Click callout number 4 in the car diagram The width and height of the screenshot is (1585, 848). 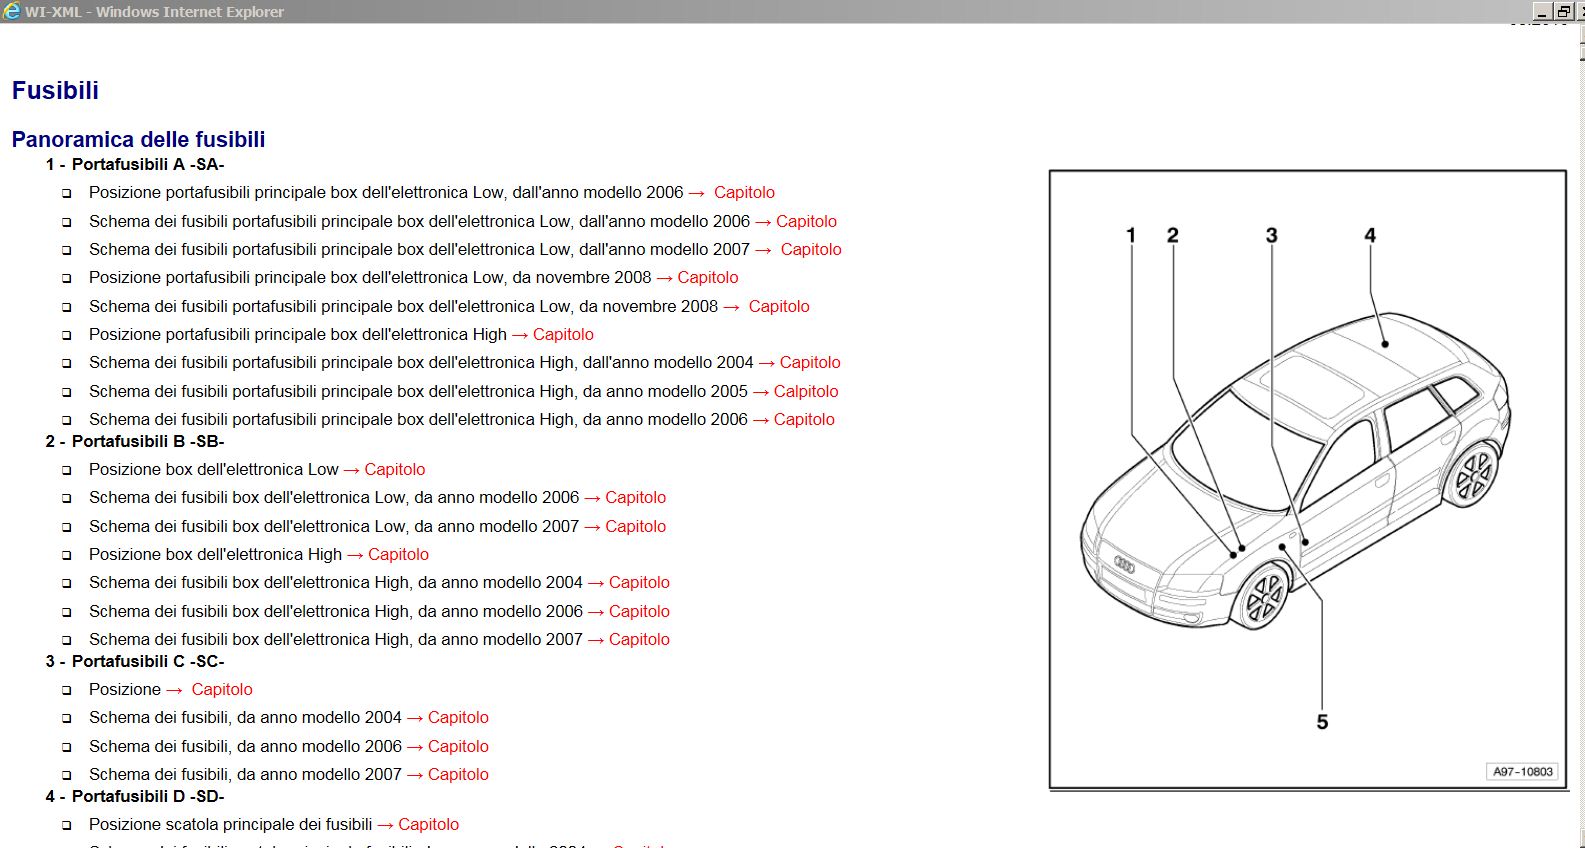(x=1370, y=235)
